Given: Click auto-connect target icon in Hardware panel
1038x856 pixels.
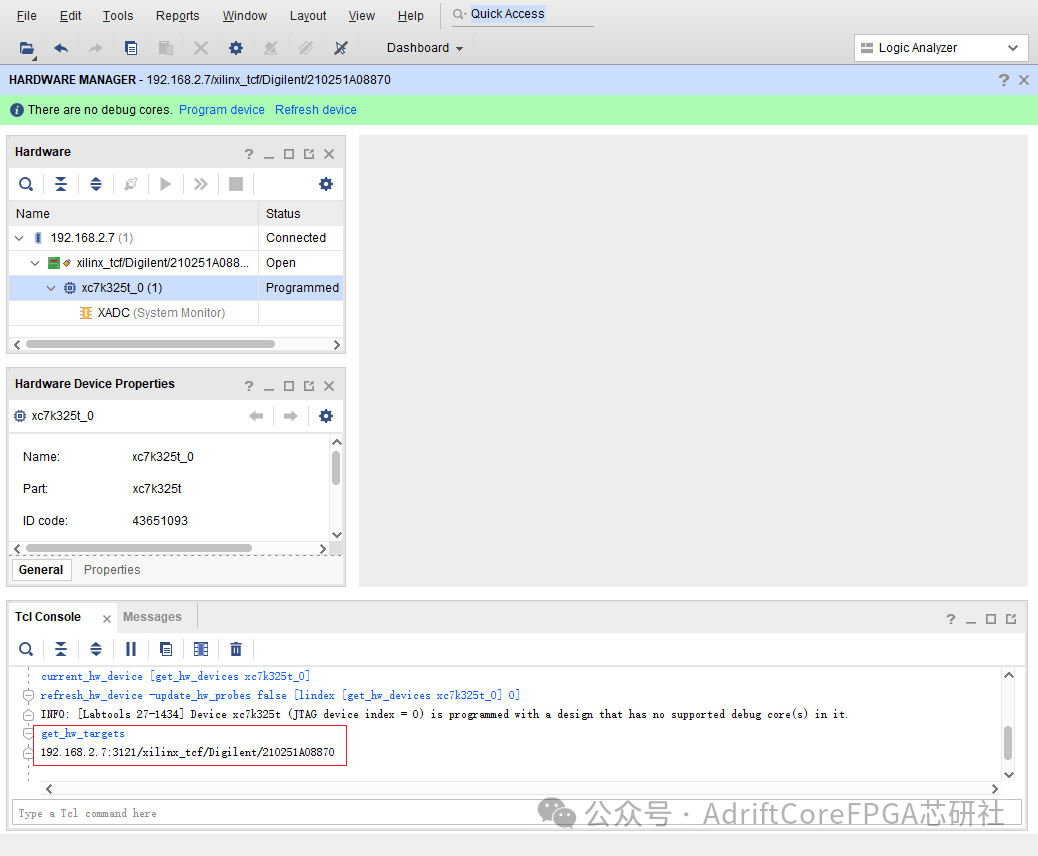Looking at the screenshot, I should [131, 184].
